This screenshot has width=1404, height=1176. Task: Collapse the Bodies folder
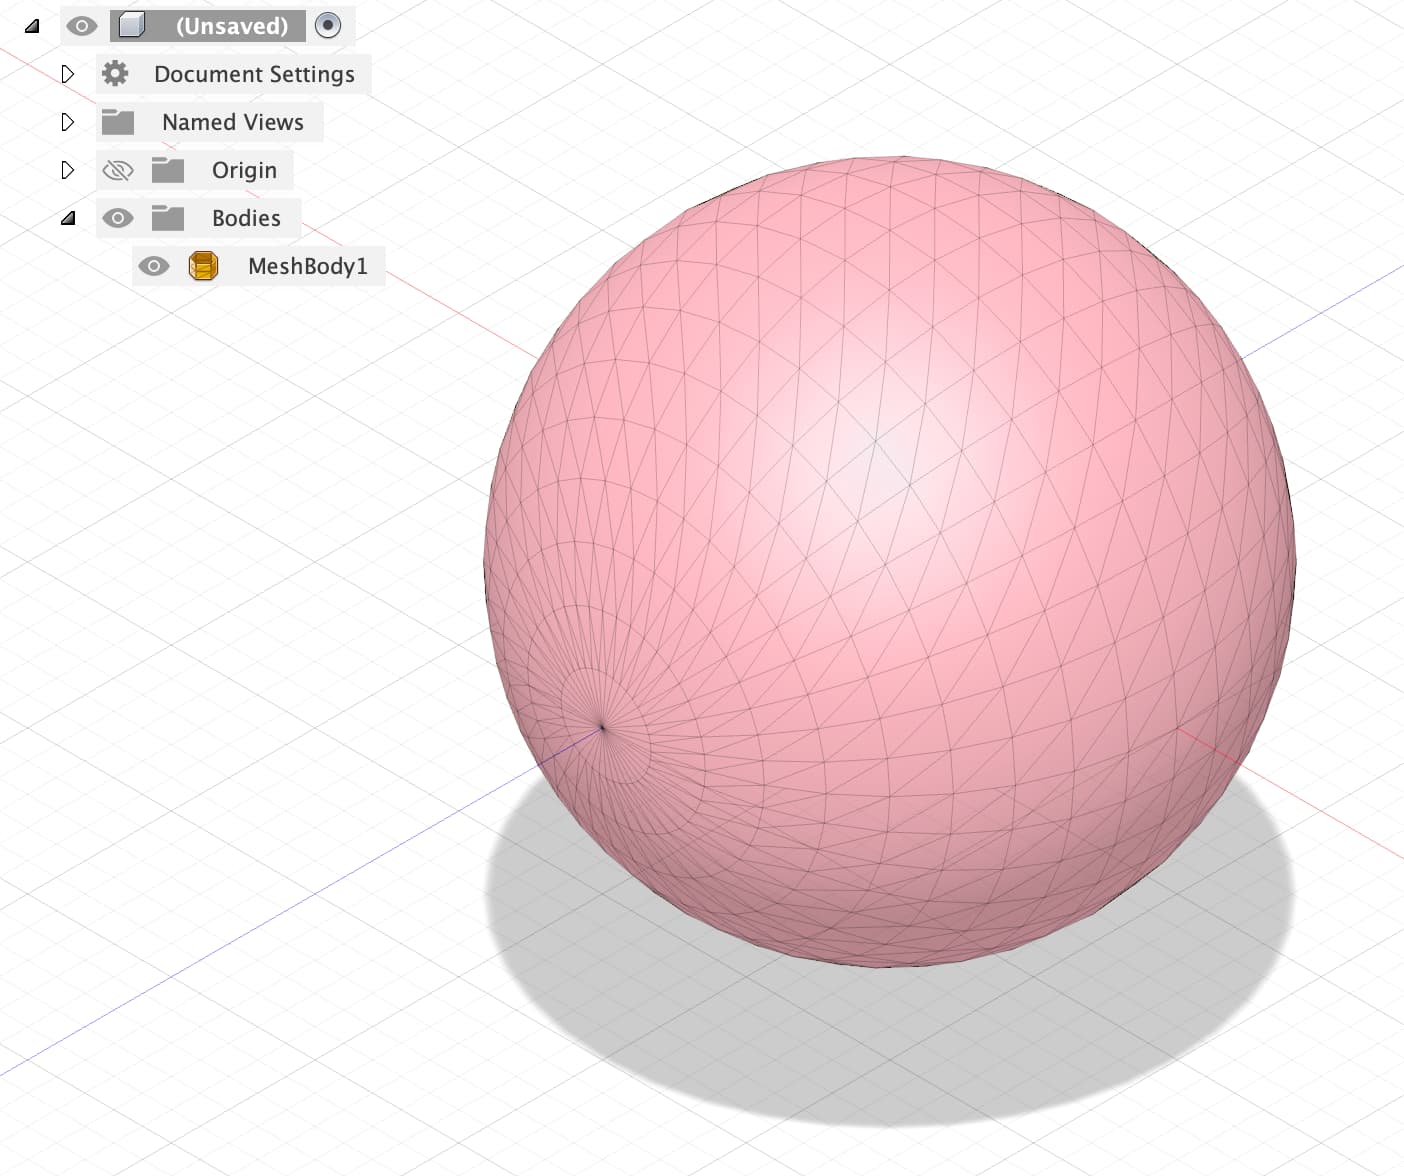[68, 218]
